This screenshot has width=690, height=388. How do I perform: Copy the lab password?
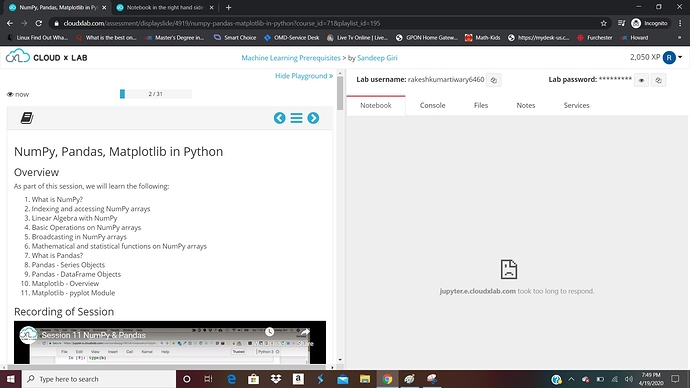(x=658, y=80)
